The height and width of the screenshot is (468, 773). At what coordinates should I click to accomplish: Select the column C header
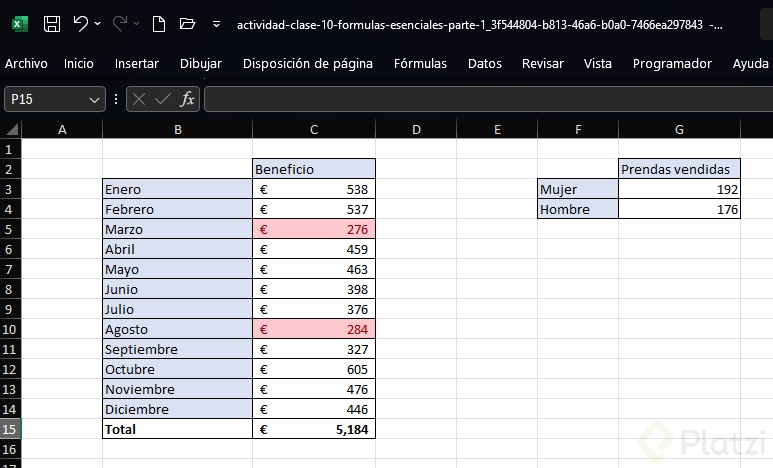click(x=314, y=129)
